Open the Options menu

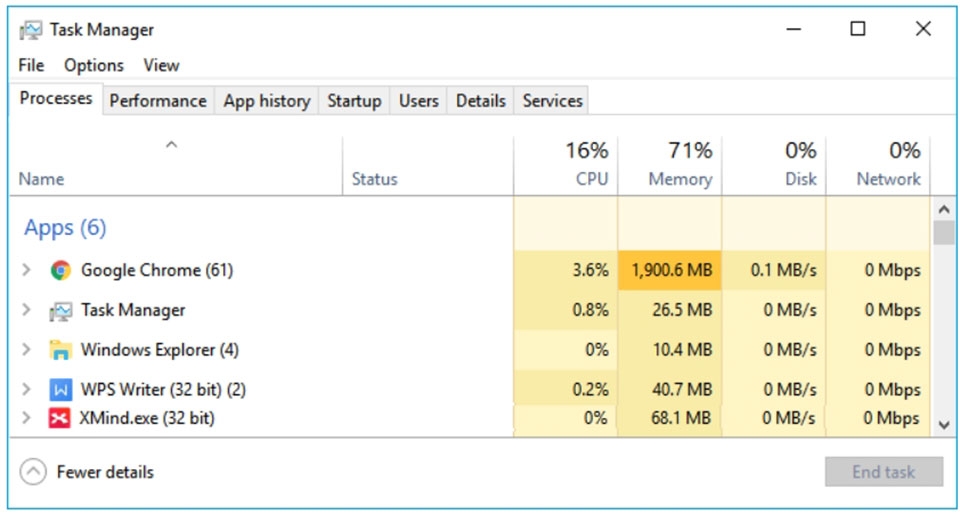coord(94,65)
